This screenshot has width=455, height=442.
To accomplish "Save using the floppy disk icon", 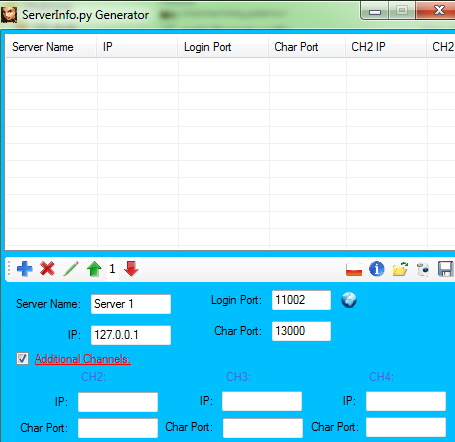I will click(446, 269).
